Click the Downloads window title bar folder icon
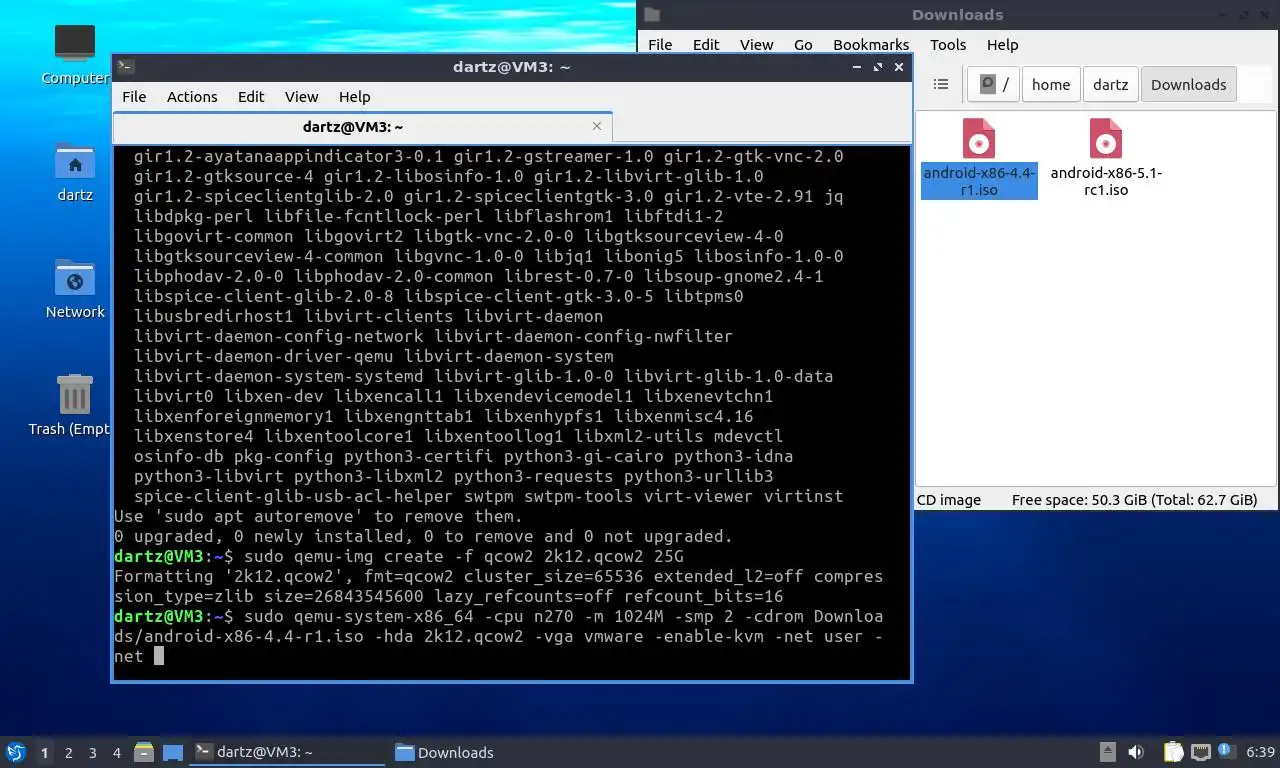 click(x=652, y=15)
